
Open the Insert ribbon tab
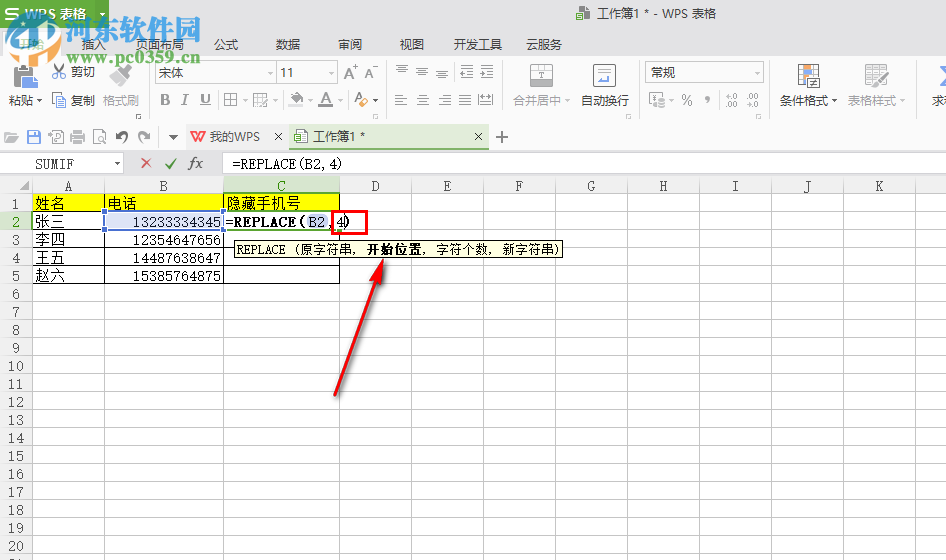coord(93,45)
